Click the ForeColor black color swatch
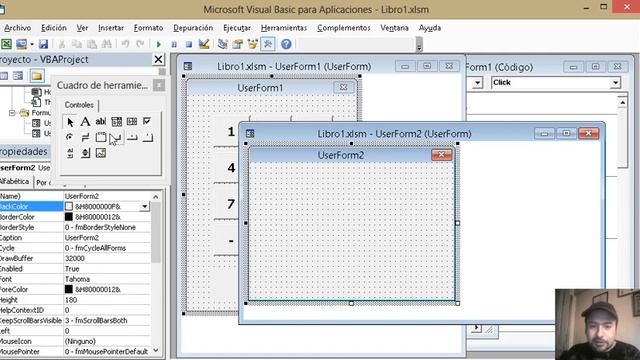 [x=69, y=289]
